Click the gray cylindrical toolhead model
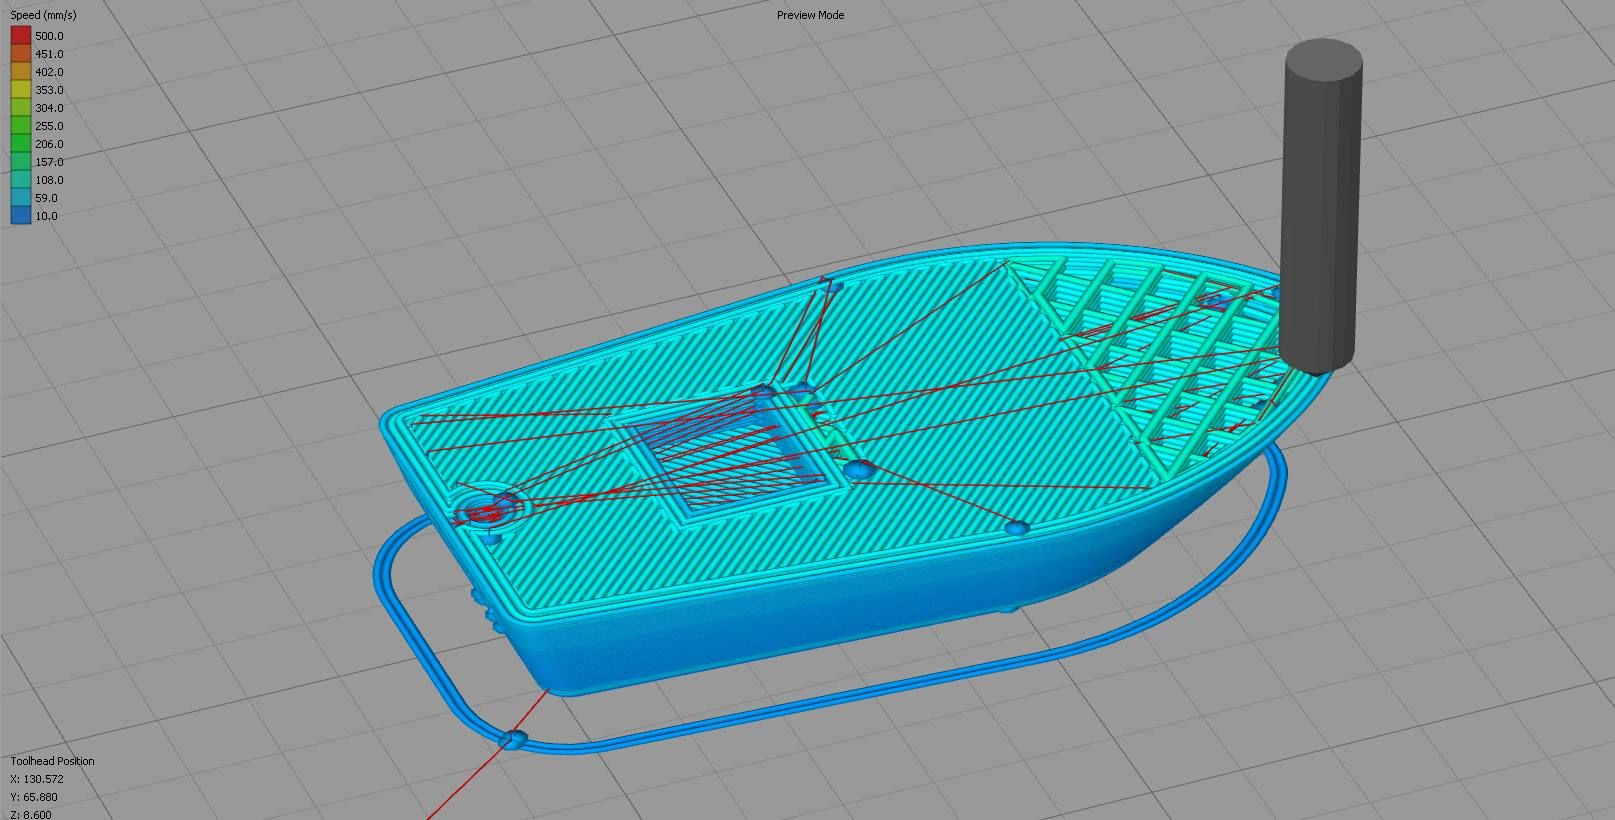The height and width of the screenshot is (820, 1615). (x=1321, y=205)
